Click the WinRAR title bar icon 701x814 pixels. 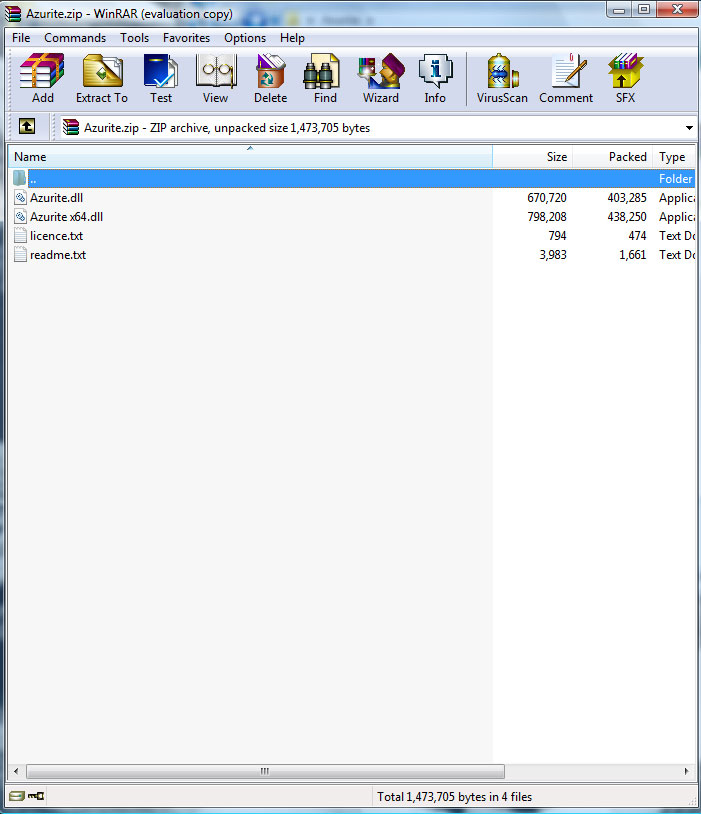(13, 14)
